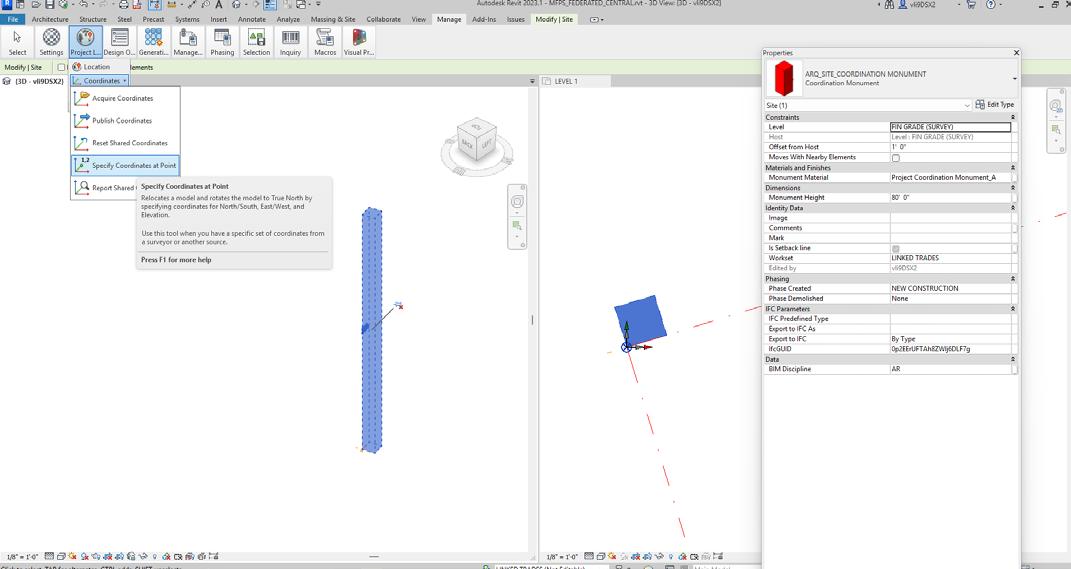Open the Generative Design panel
The height and width of the screenshot is (569, 1071).
point(154,42)
